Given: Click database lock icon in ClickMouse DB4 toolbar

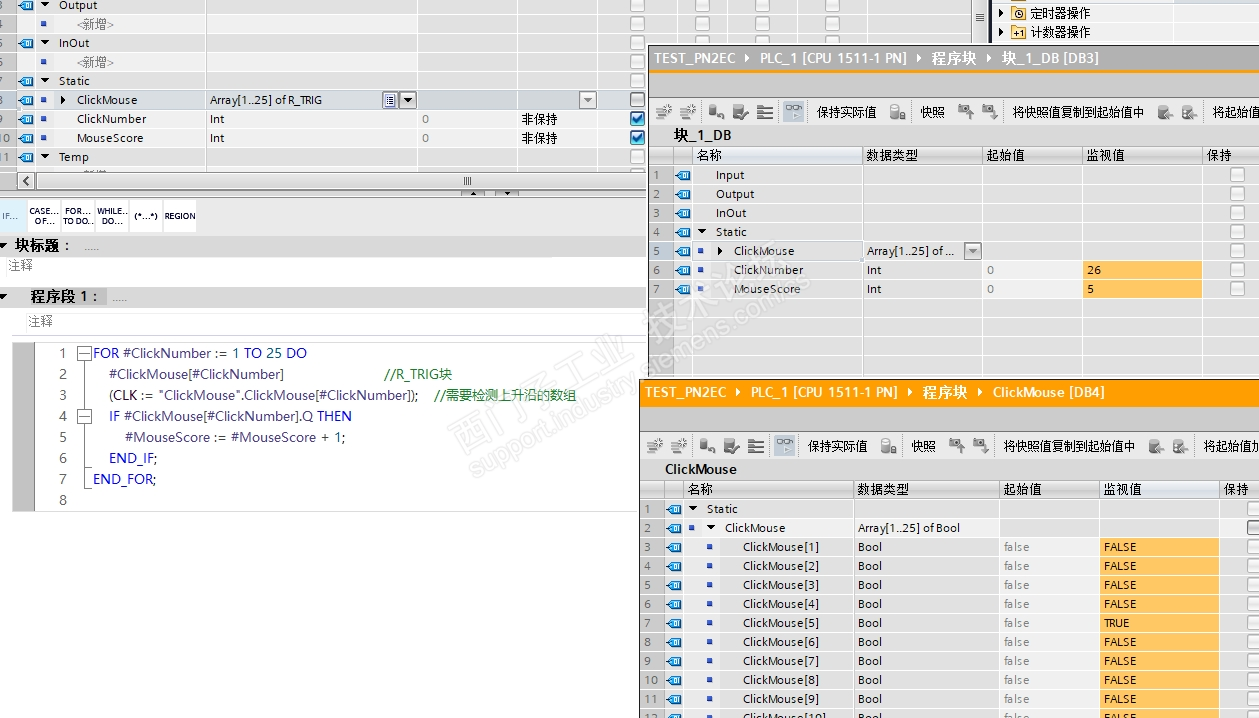Looking at the screenshot, I should 889,446.
